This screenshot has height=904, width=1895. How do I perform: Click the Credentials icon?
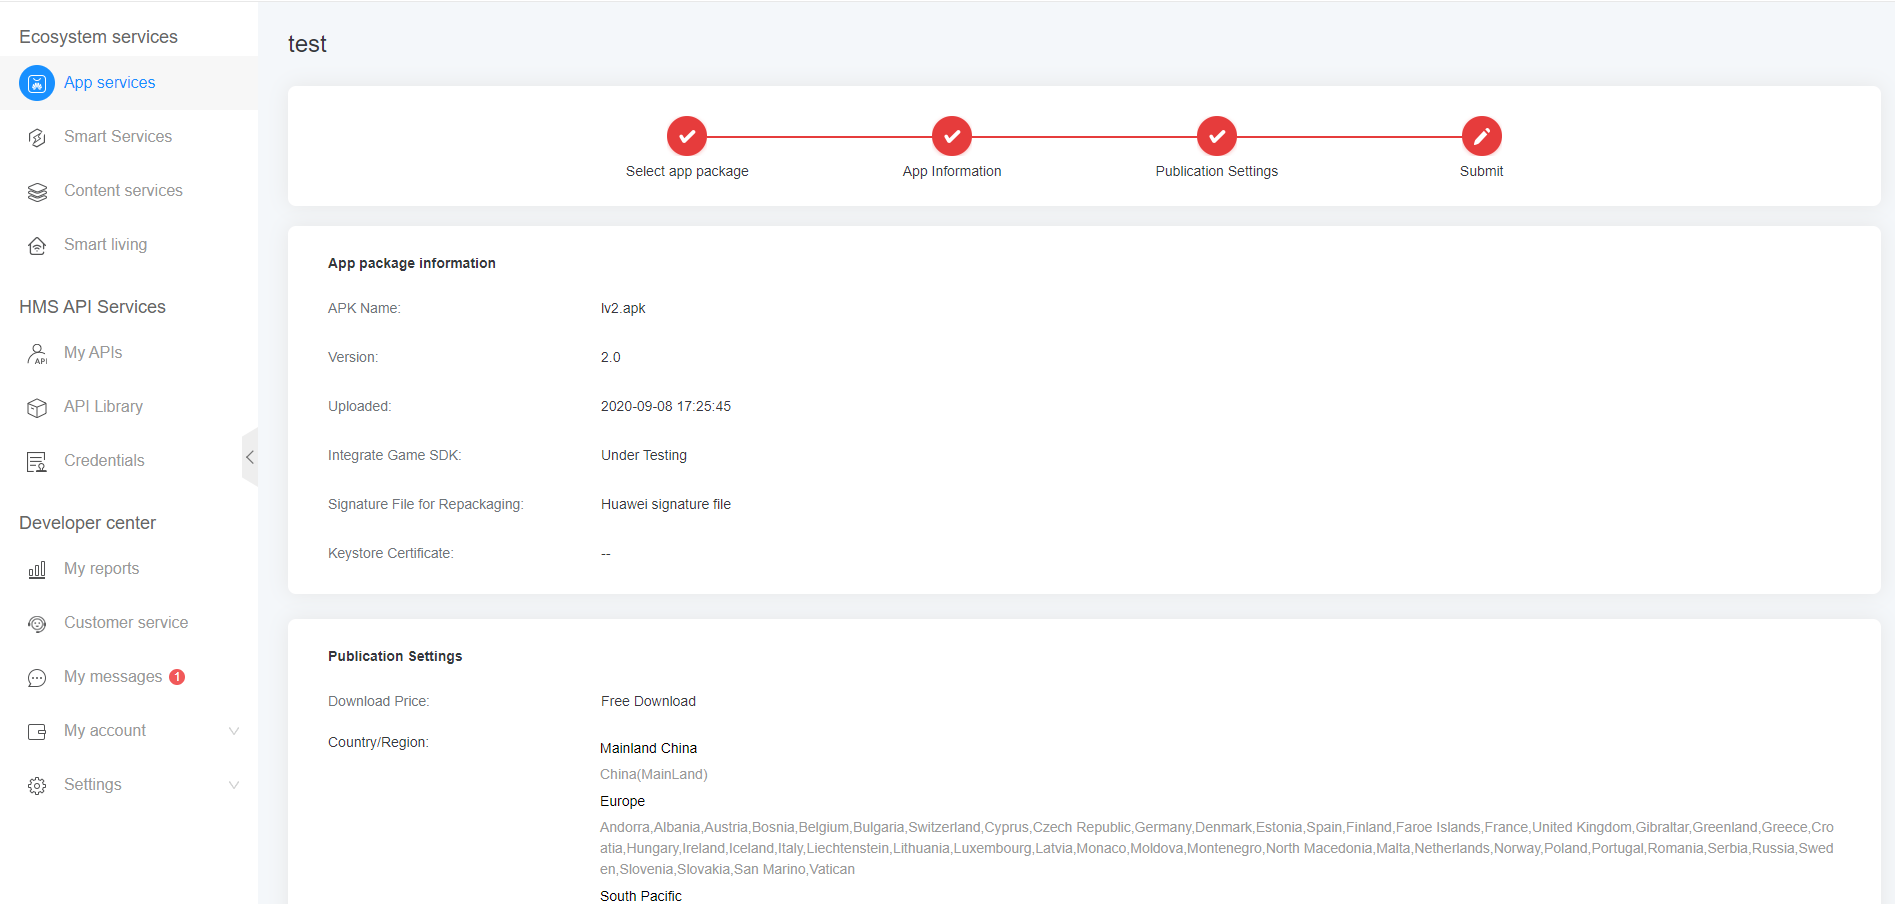(x=37, y=461)
